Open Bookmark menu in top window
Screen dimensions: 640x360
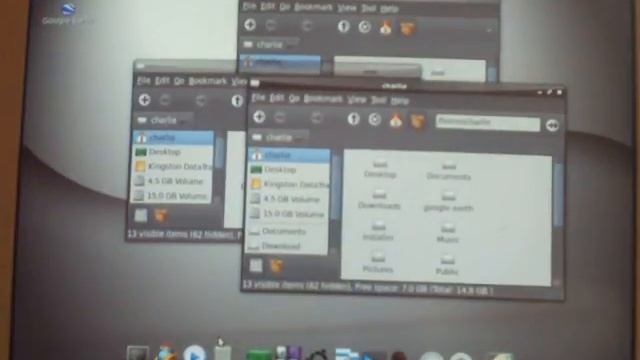pos(313,7)
